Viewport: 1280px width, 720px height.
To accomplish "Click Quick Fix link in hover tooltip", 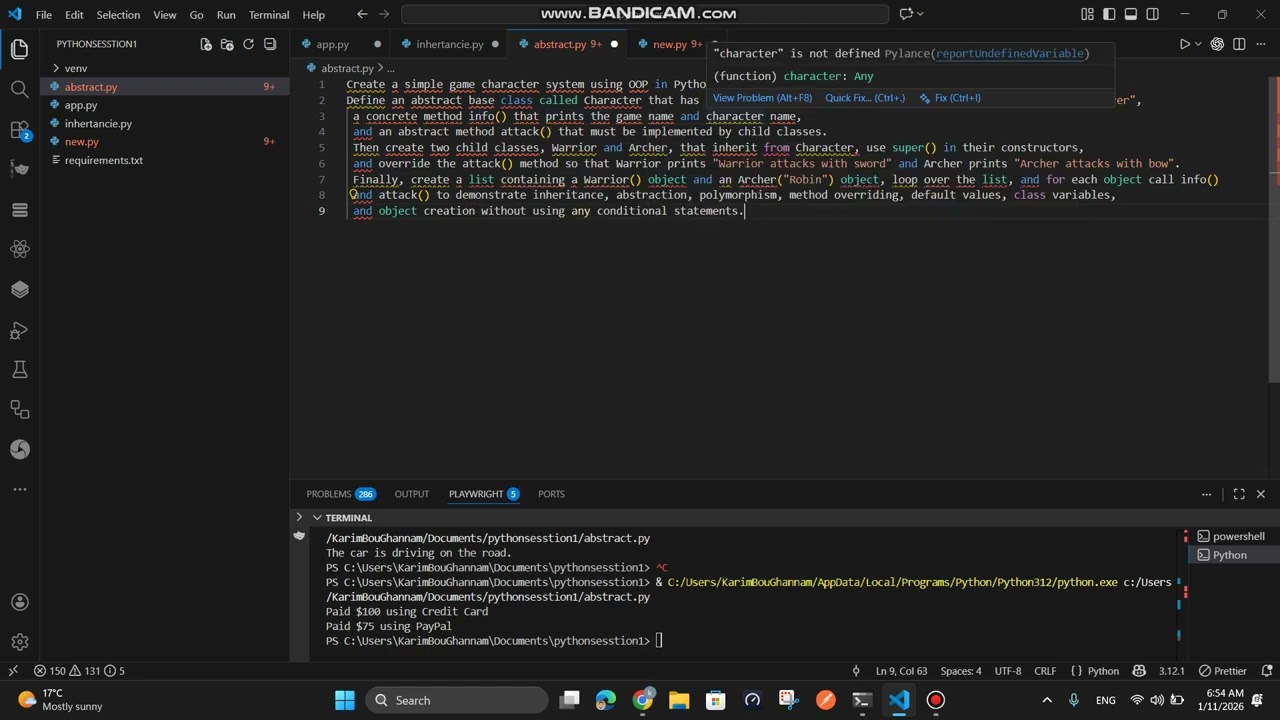I will [x=865, y=98].
